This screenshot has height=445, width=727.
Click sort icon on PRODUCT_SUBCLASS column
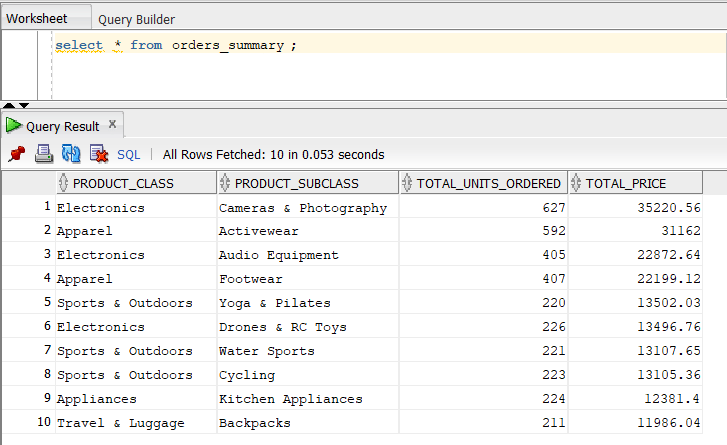tap(226, 183)
